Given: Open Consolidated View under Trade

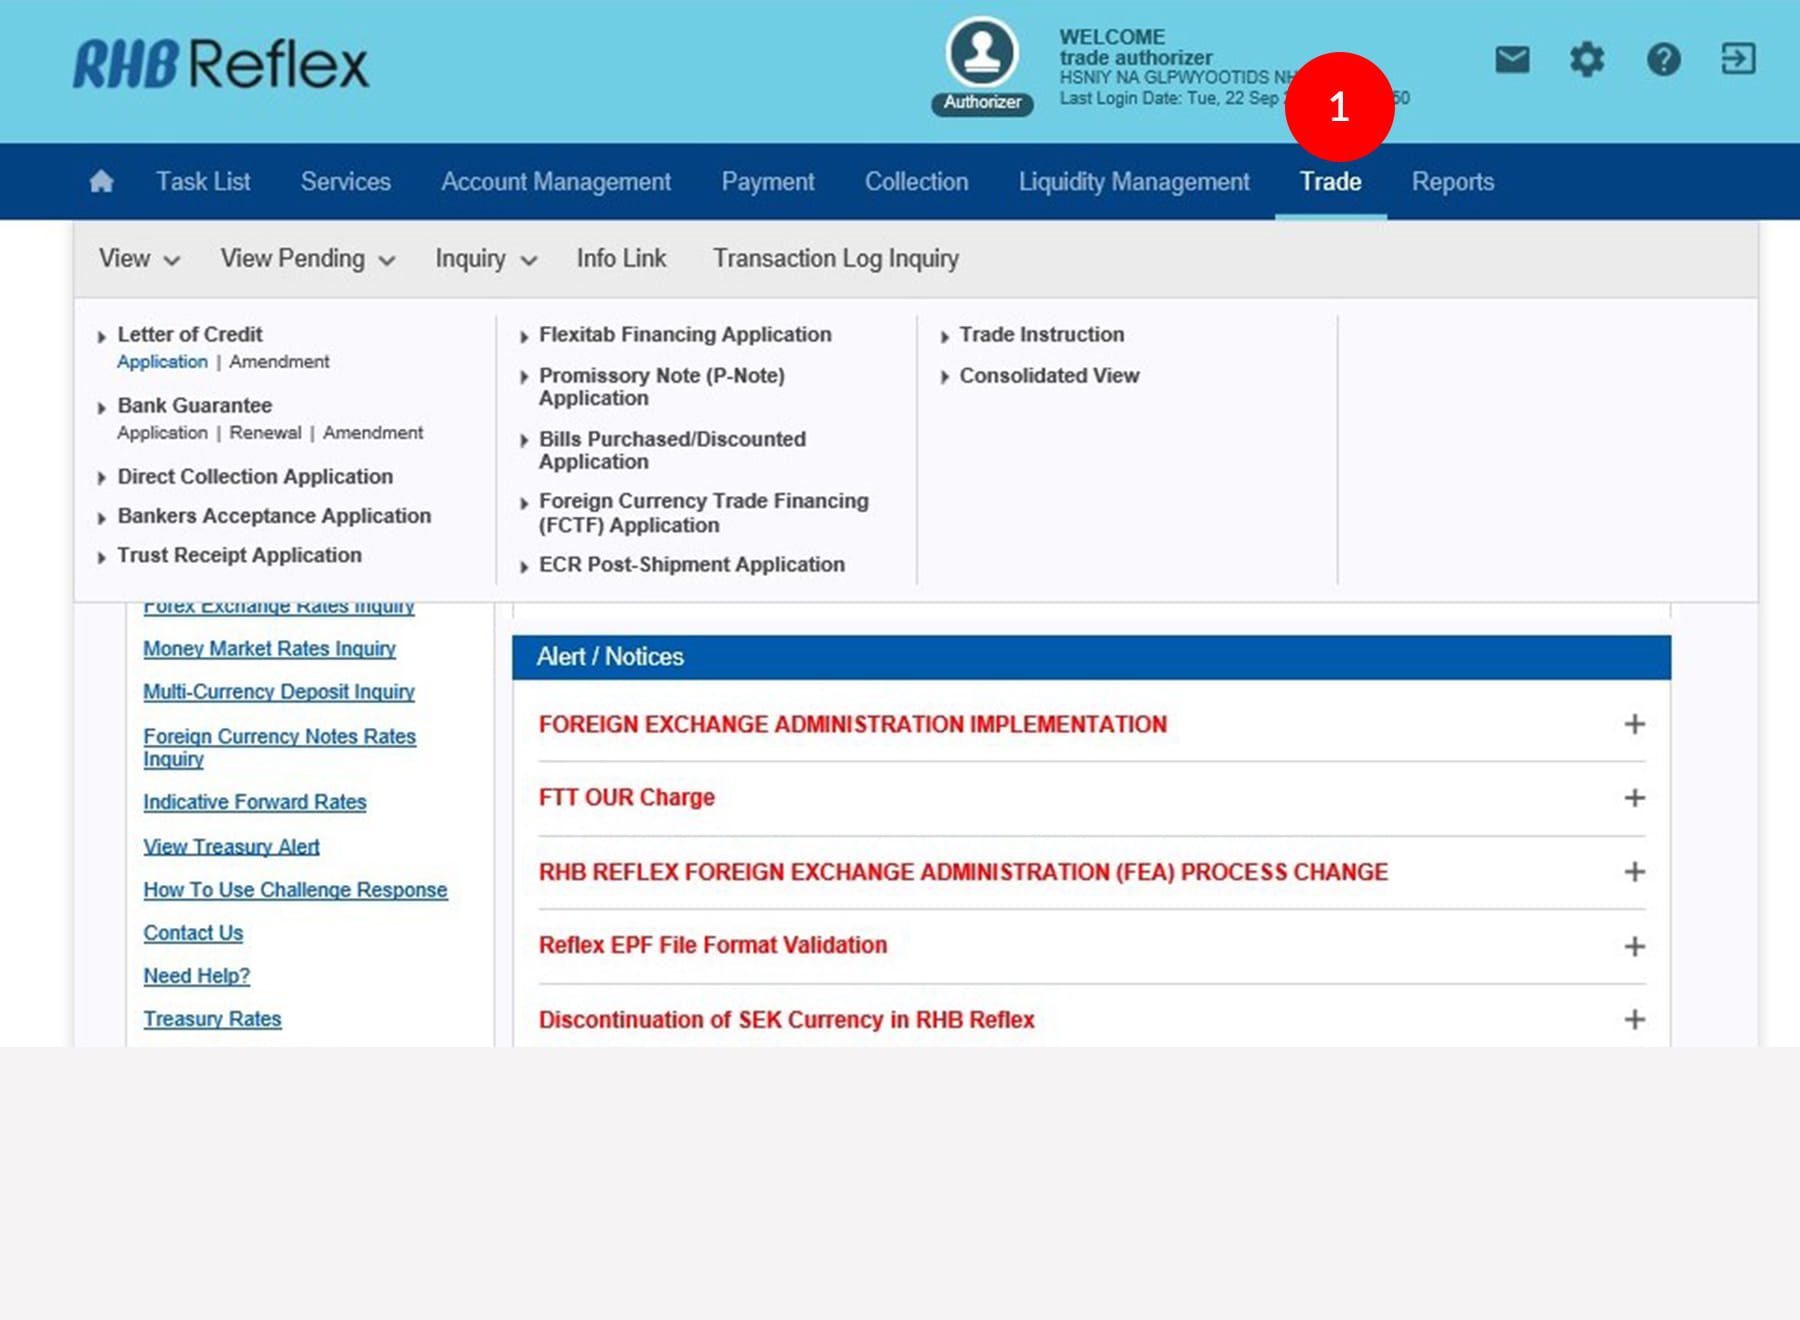Looking at the screenshot, I should 1049,376.
